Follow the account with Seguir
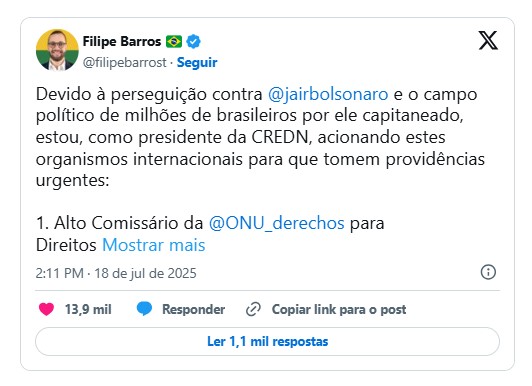Screen dimensions: 532x386 coord(197,62)
